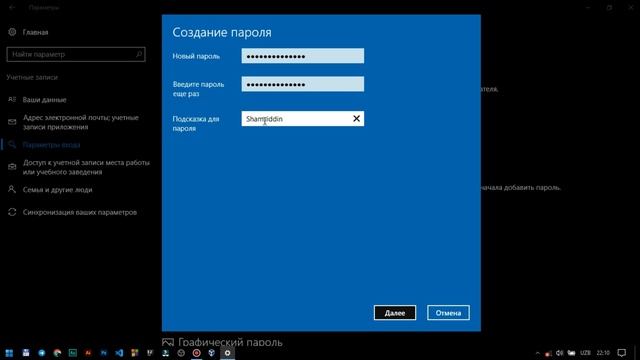Open Доступ к учетной записи места работы
Viewport: 640px width, 360px height.
pyautogui.click(x=79, y=167)
